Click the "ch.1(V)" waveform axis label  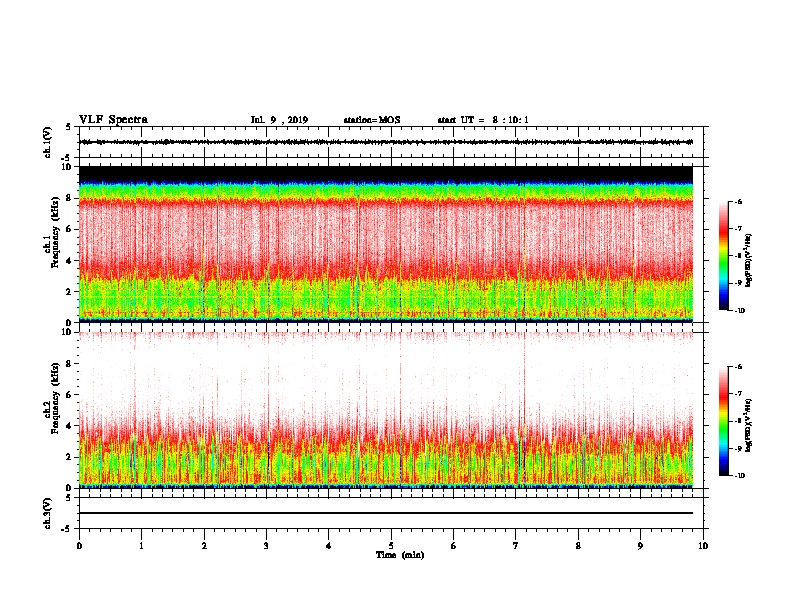[48, 142]
